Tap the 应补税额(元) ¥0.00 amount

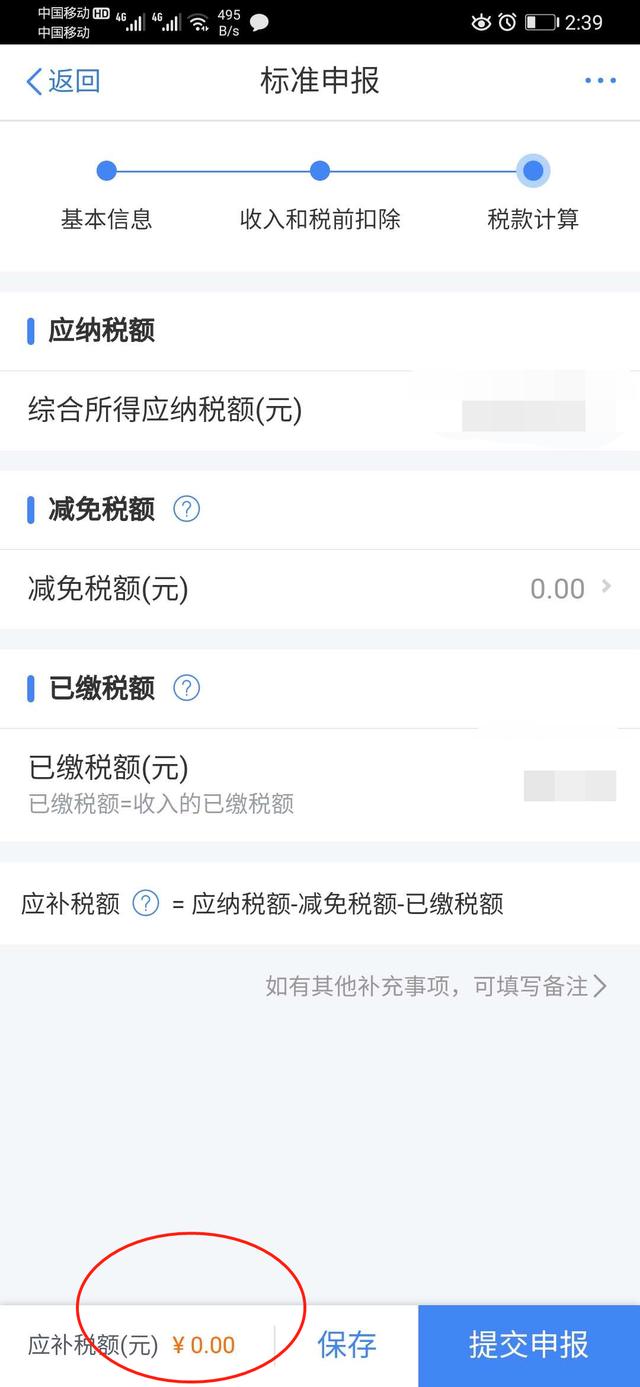point(204,1345)
